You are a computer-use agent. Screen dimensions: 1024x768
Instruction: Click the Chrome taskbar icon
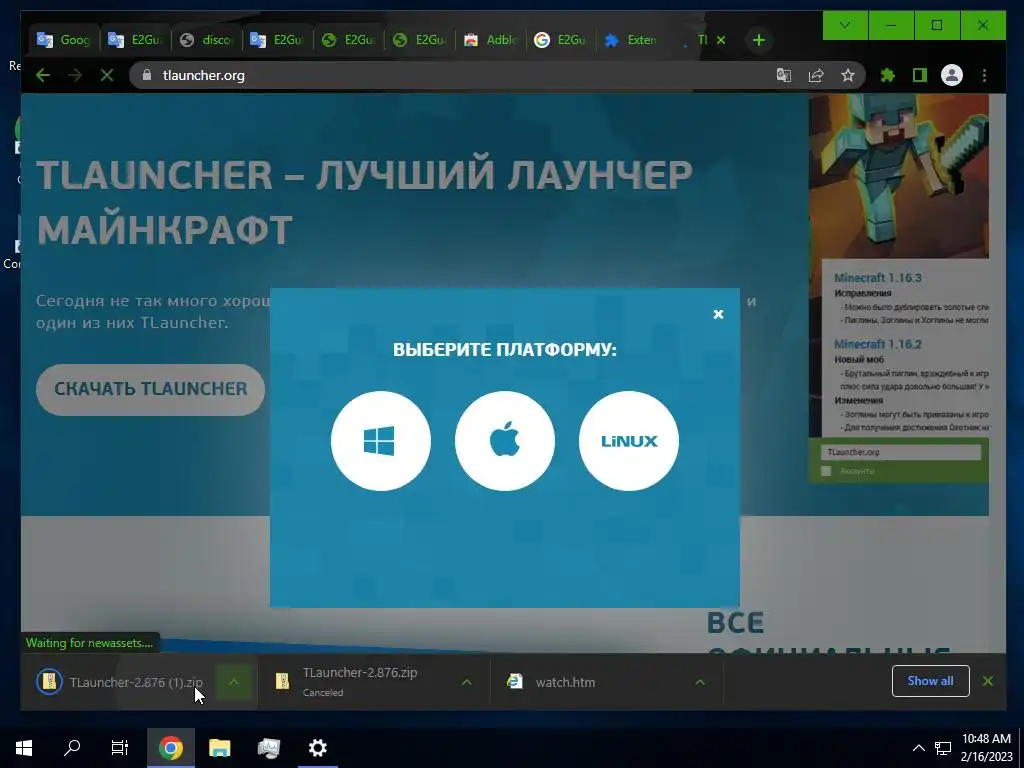point(170,748)
